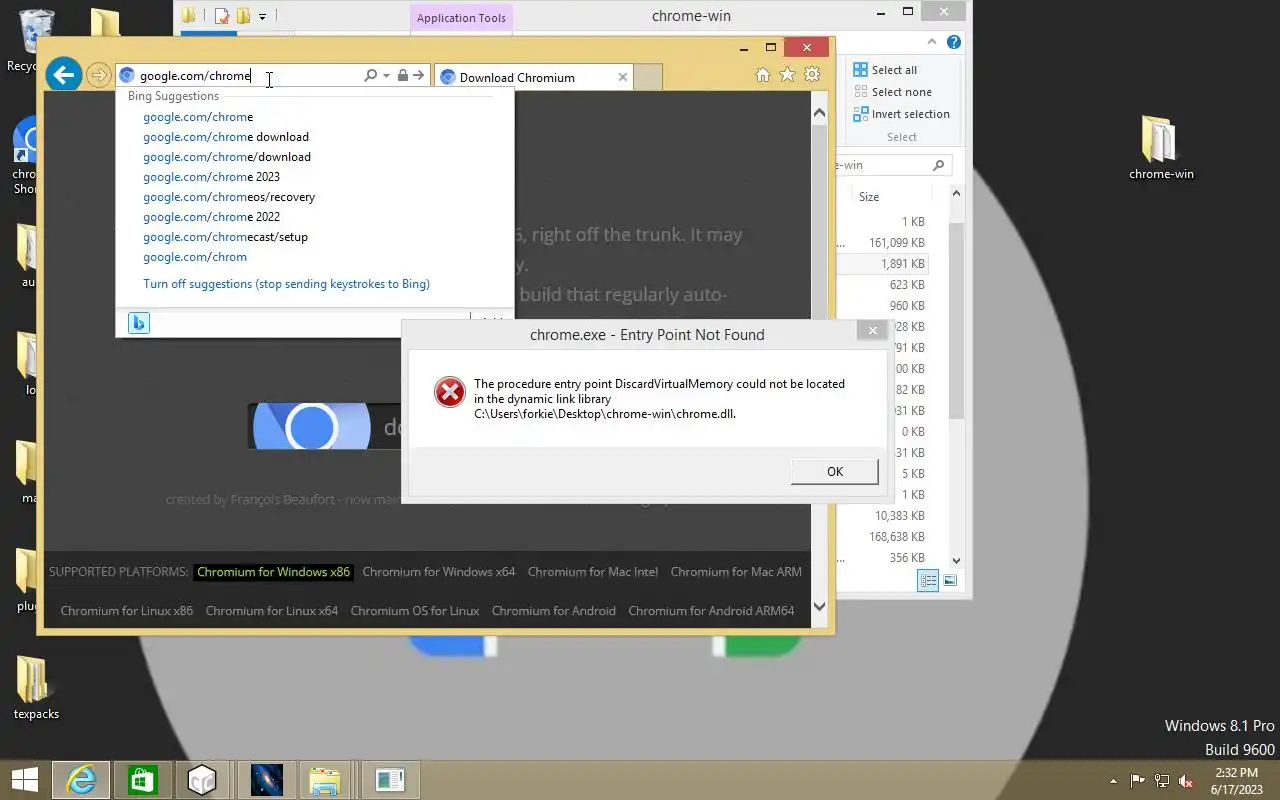
Task: Click the security lock icon in the address bar
Action: click(x=403, y=76)
